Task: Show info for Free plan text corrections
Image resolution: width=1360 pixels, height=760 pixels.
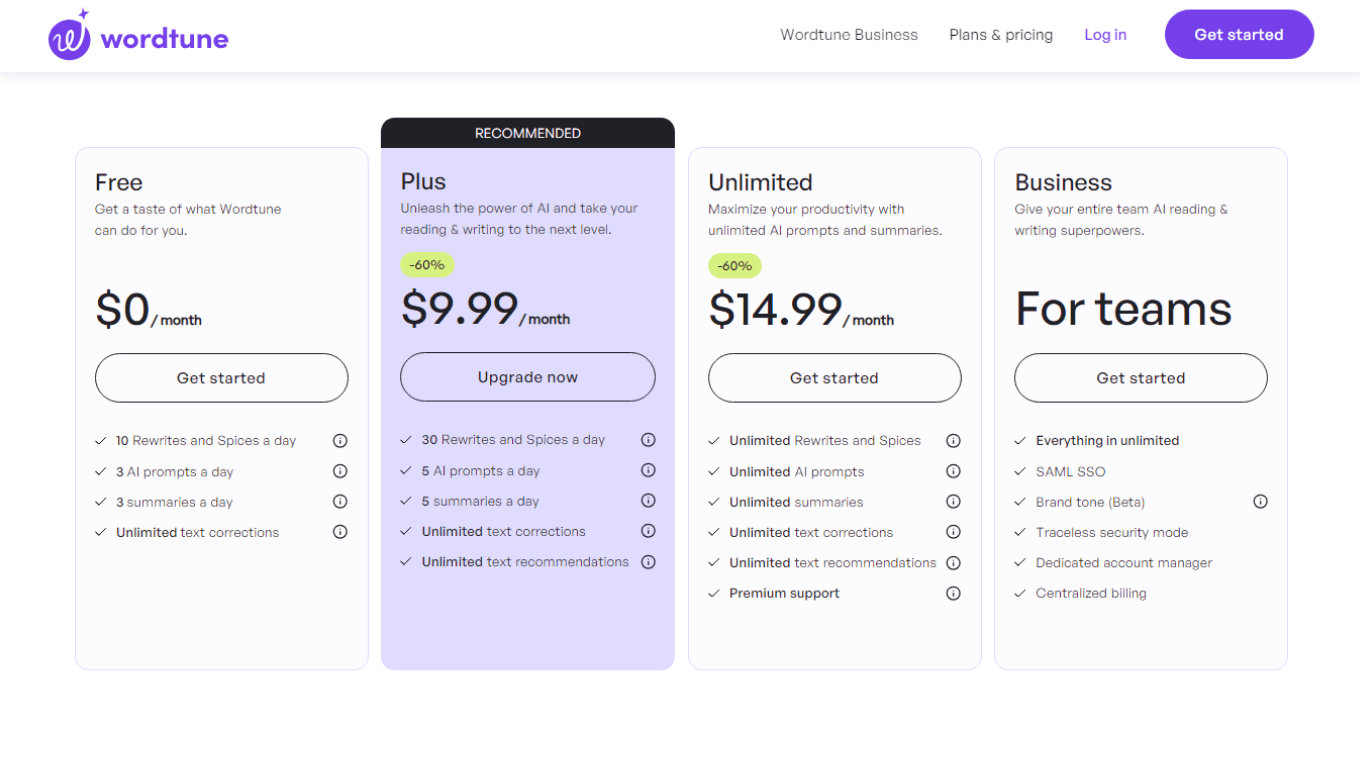Action: [340, 532]
